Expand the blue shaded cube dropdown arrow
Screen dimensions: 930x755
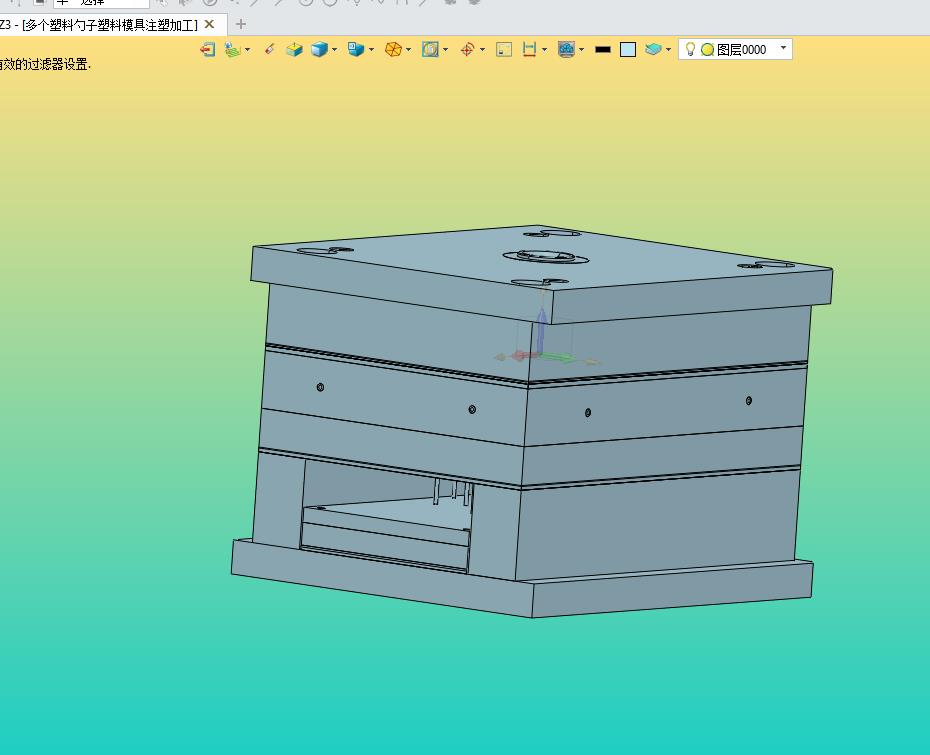click(334, 49)
